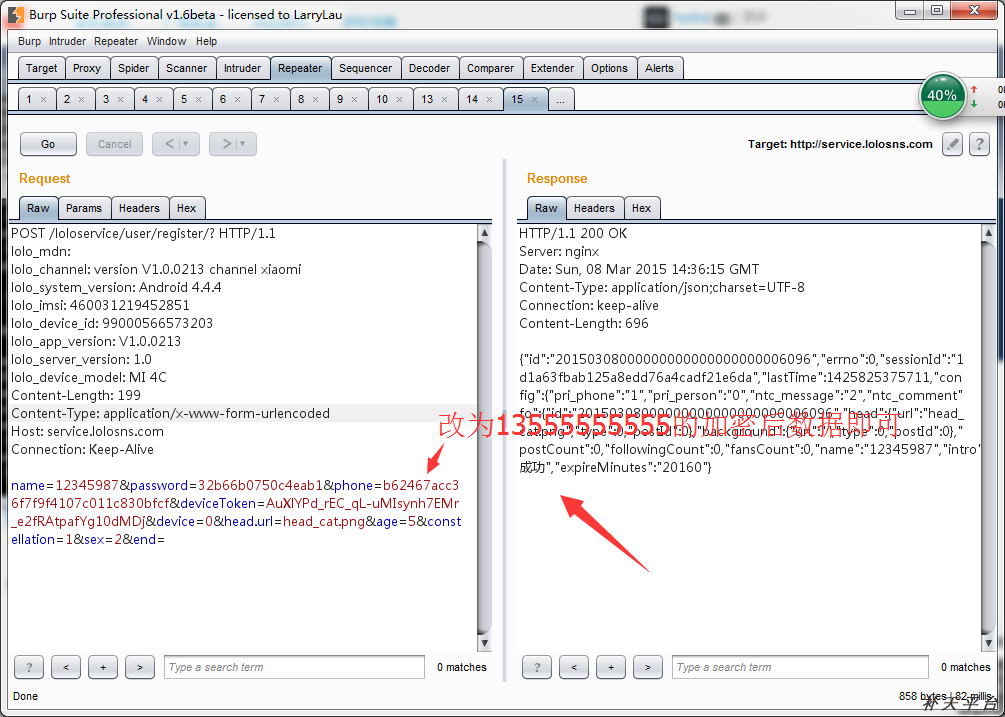Select the request Params tab

click(x=84, y=208)
